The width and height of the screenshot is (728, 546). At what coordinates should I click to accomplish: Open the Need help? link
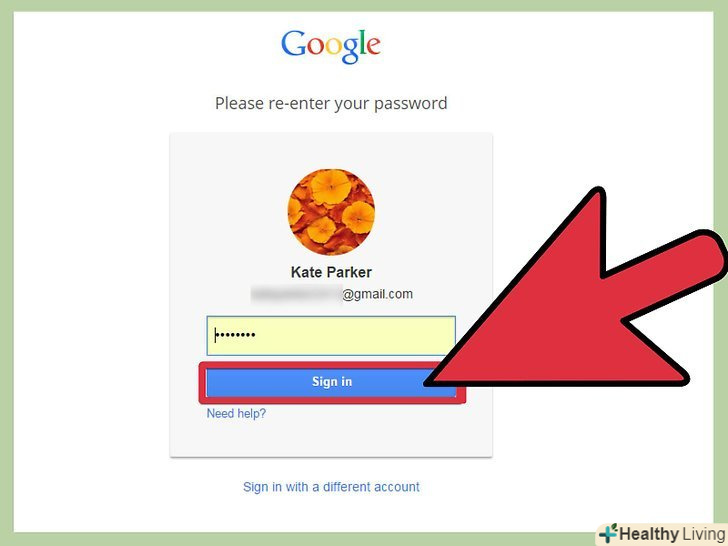[236, 413]
